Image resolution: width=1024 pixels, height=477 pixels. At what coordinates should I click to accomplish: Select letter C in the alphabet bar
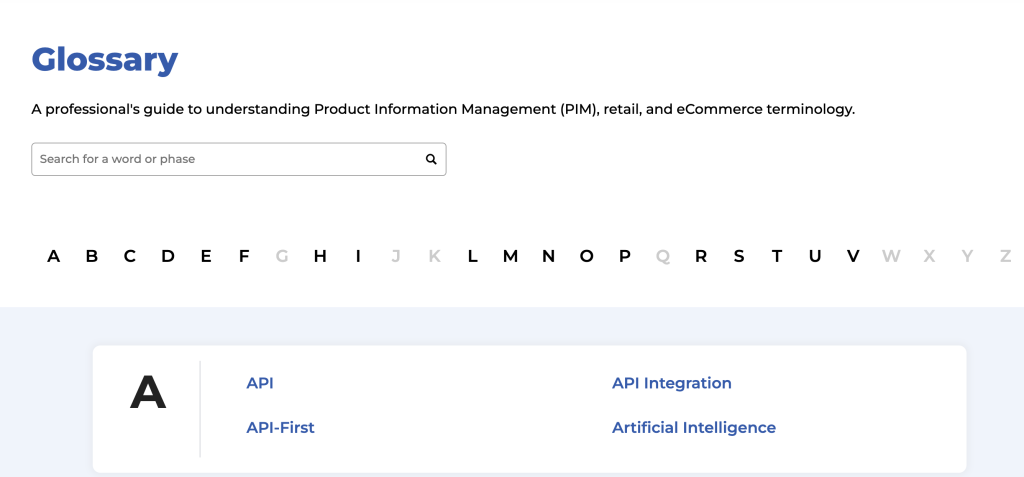coord(129,256)
